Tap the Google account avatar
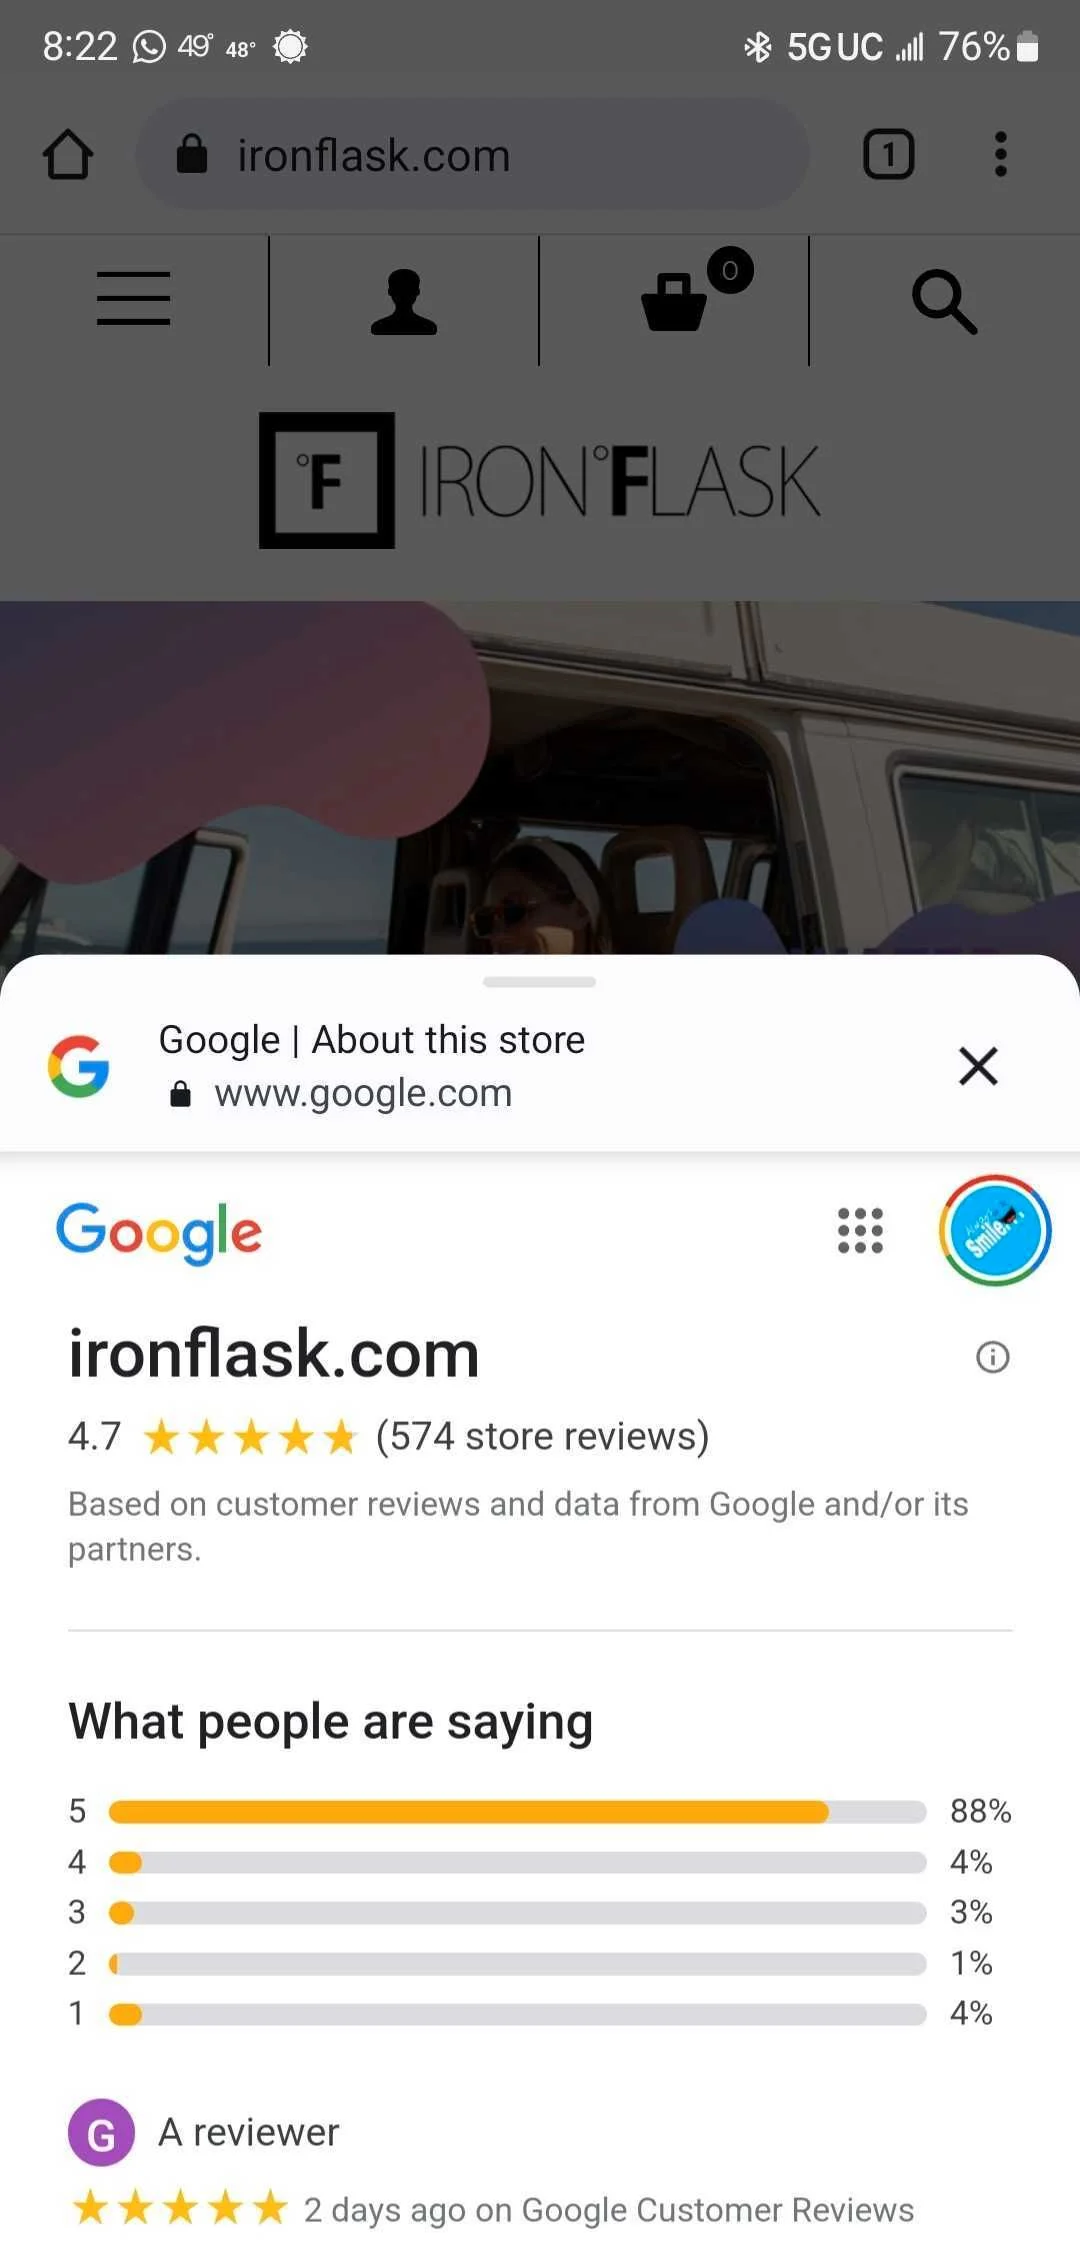1080x2245 pixels. click(x=995, y=1230)
